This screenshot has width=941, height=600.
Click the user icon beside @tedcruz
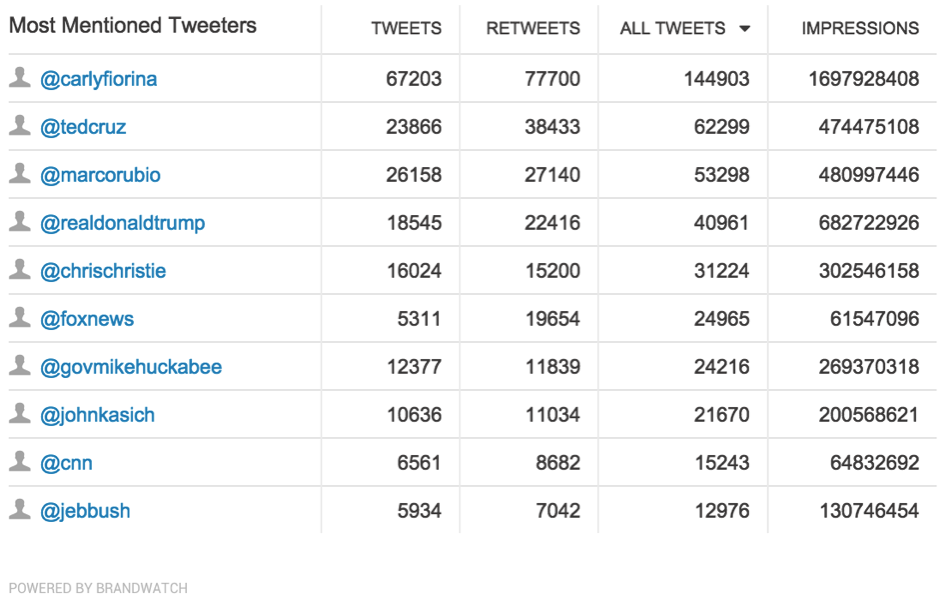pyautogui.click(x=20, y=125)
